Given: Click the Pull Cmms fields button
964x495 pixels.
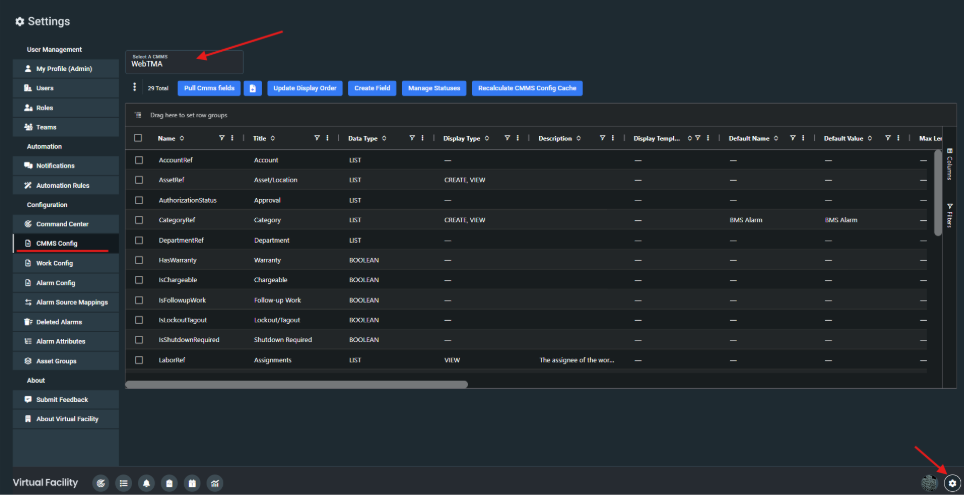Looking at the screenshot, I should (209, 88).
